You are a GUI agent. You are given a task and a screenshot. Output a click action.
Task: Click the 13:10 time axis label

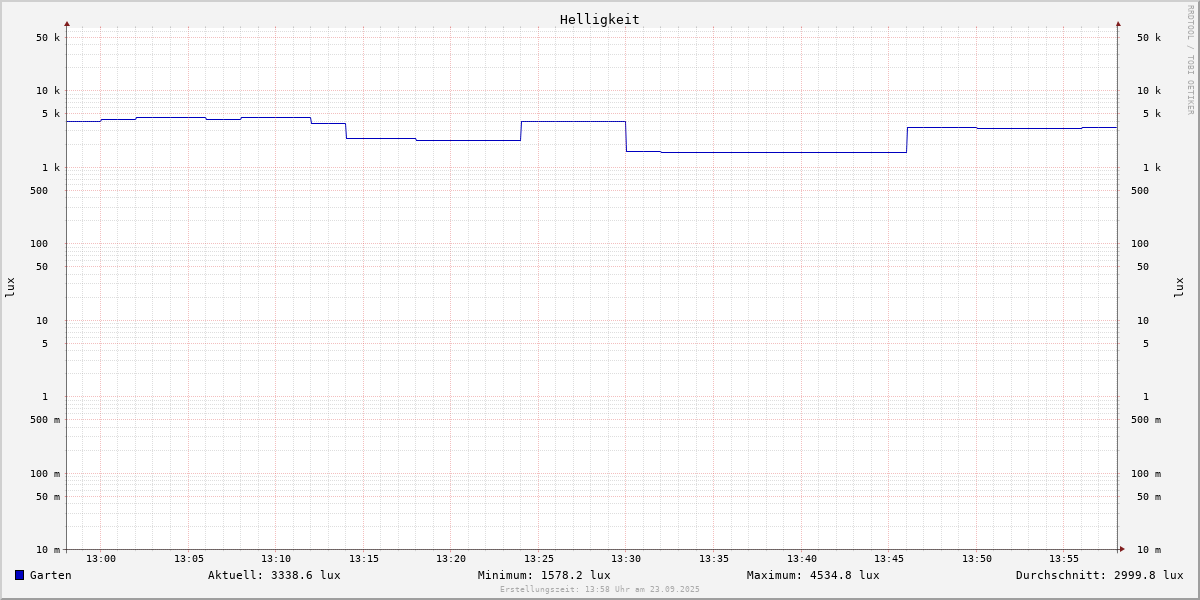276,559
